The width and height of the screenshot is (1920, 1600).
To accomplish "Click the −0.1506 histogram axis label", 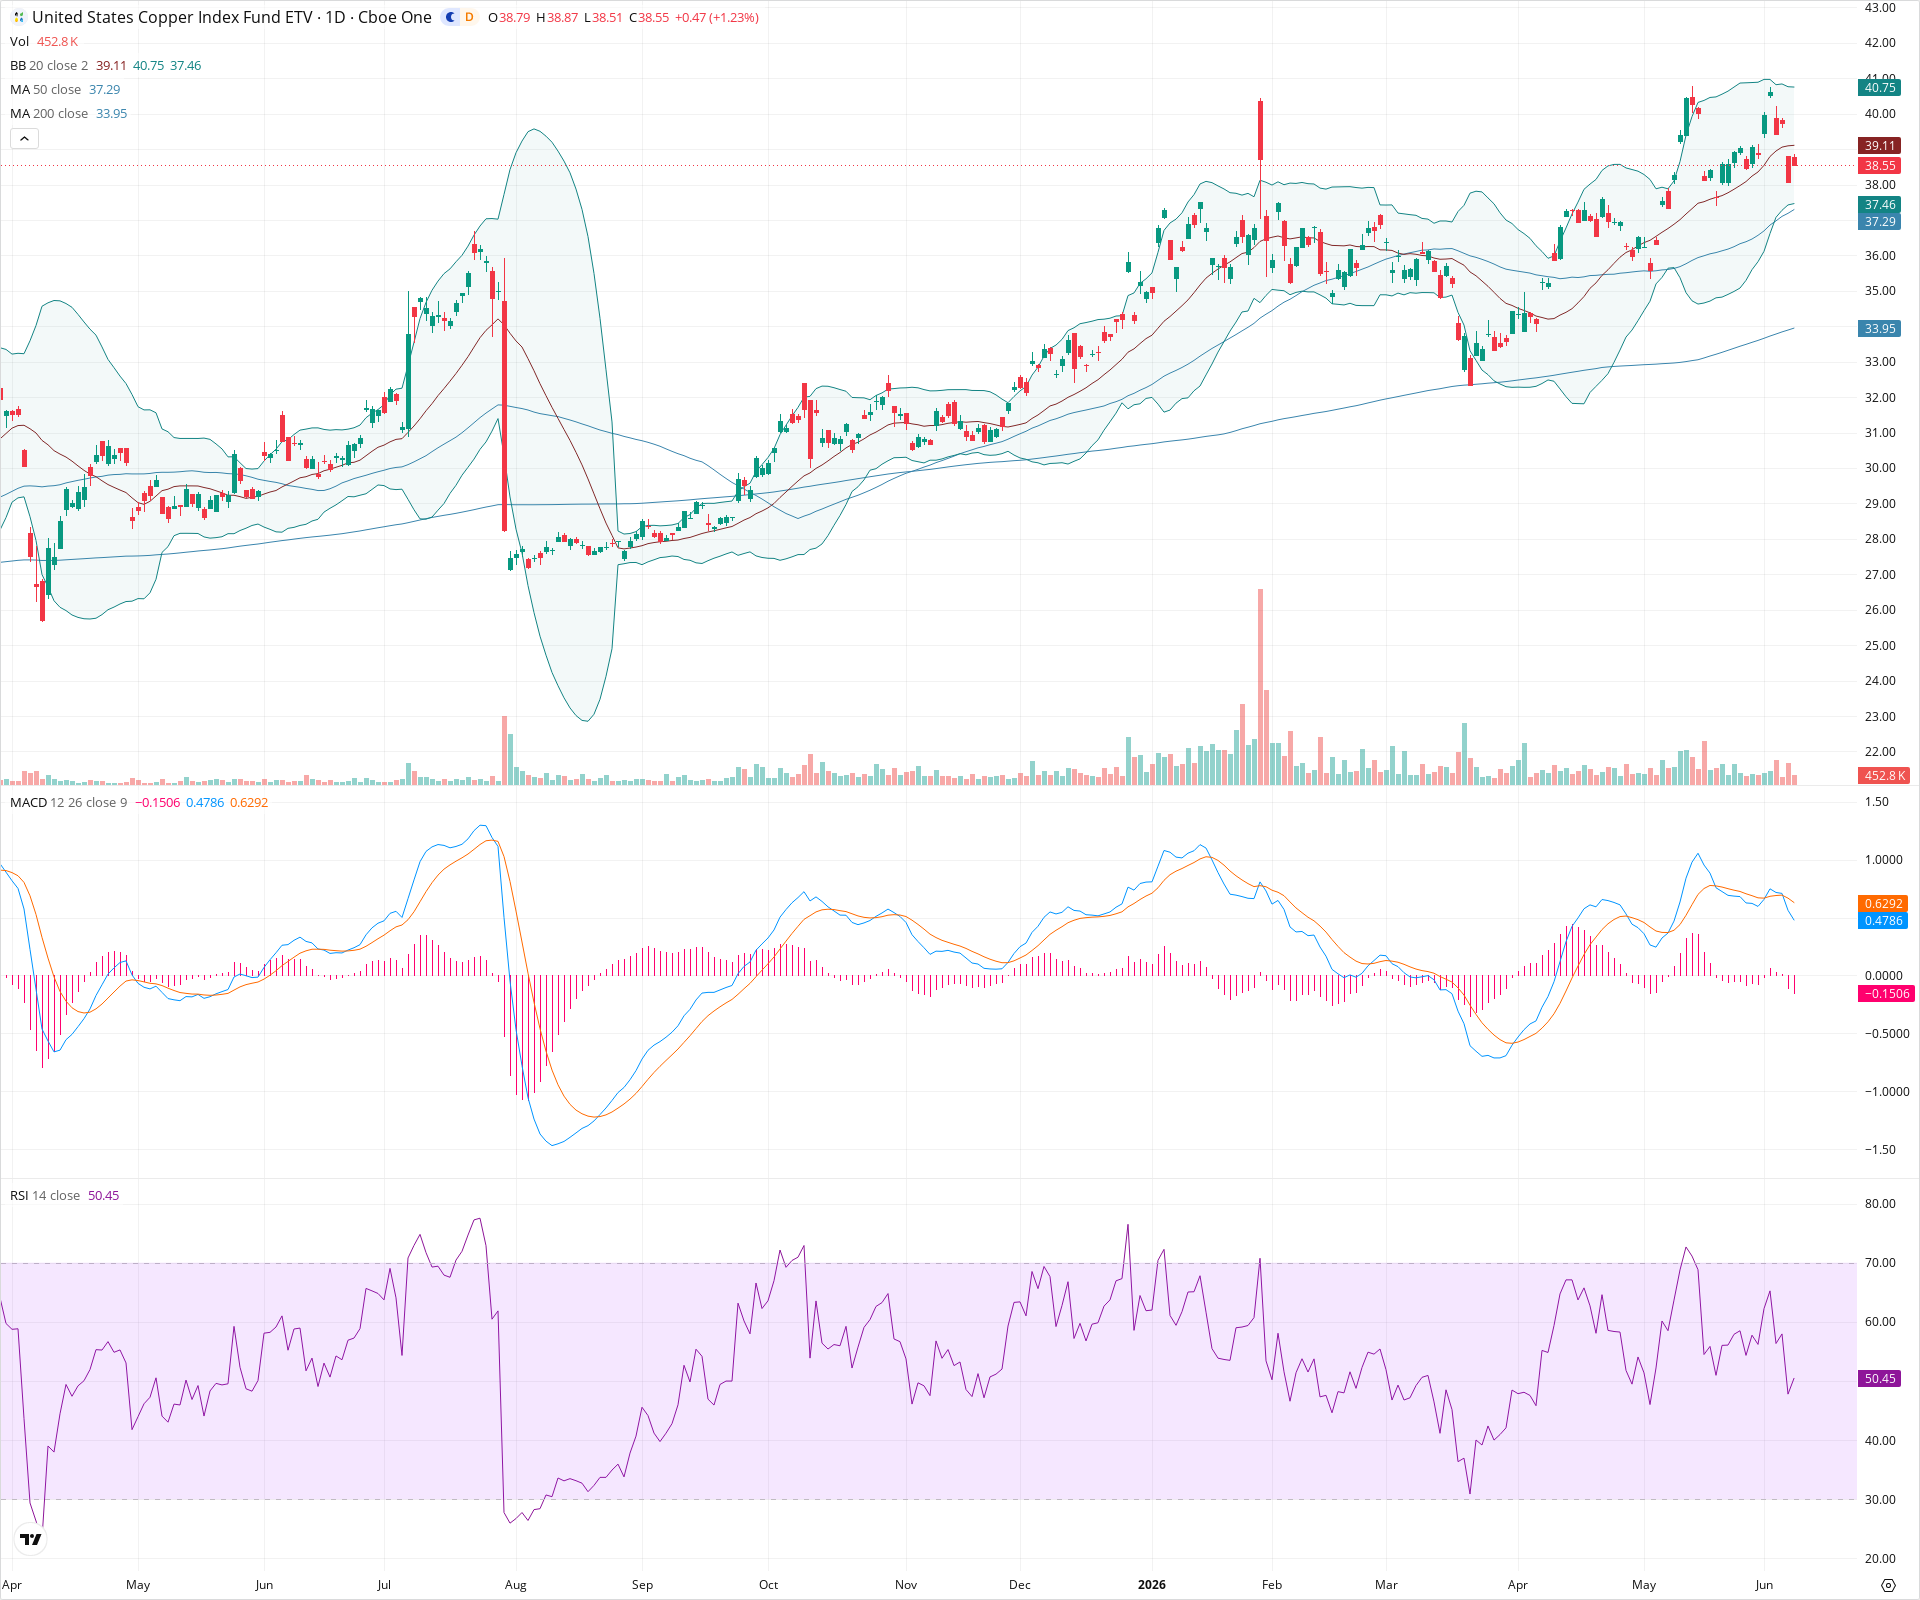I will [x=1886, y=993].
